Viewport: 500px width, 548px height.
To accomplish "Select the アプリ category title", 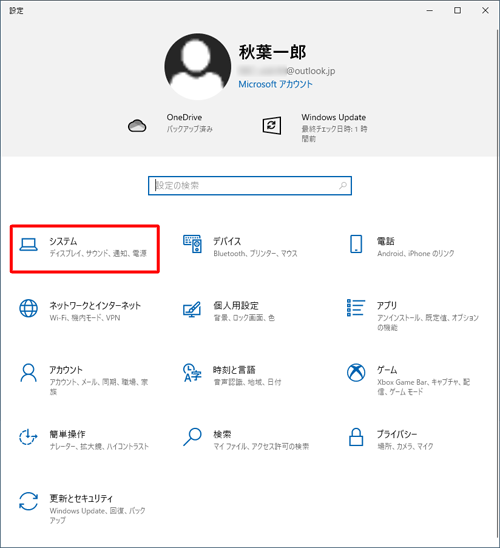I will (387, 305).
